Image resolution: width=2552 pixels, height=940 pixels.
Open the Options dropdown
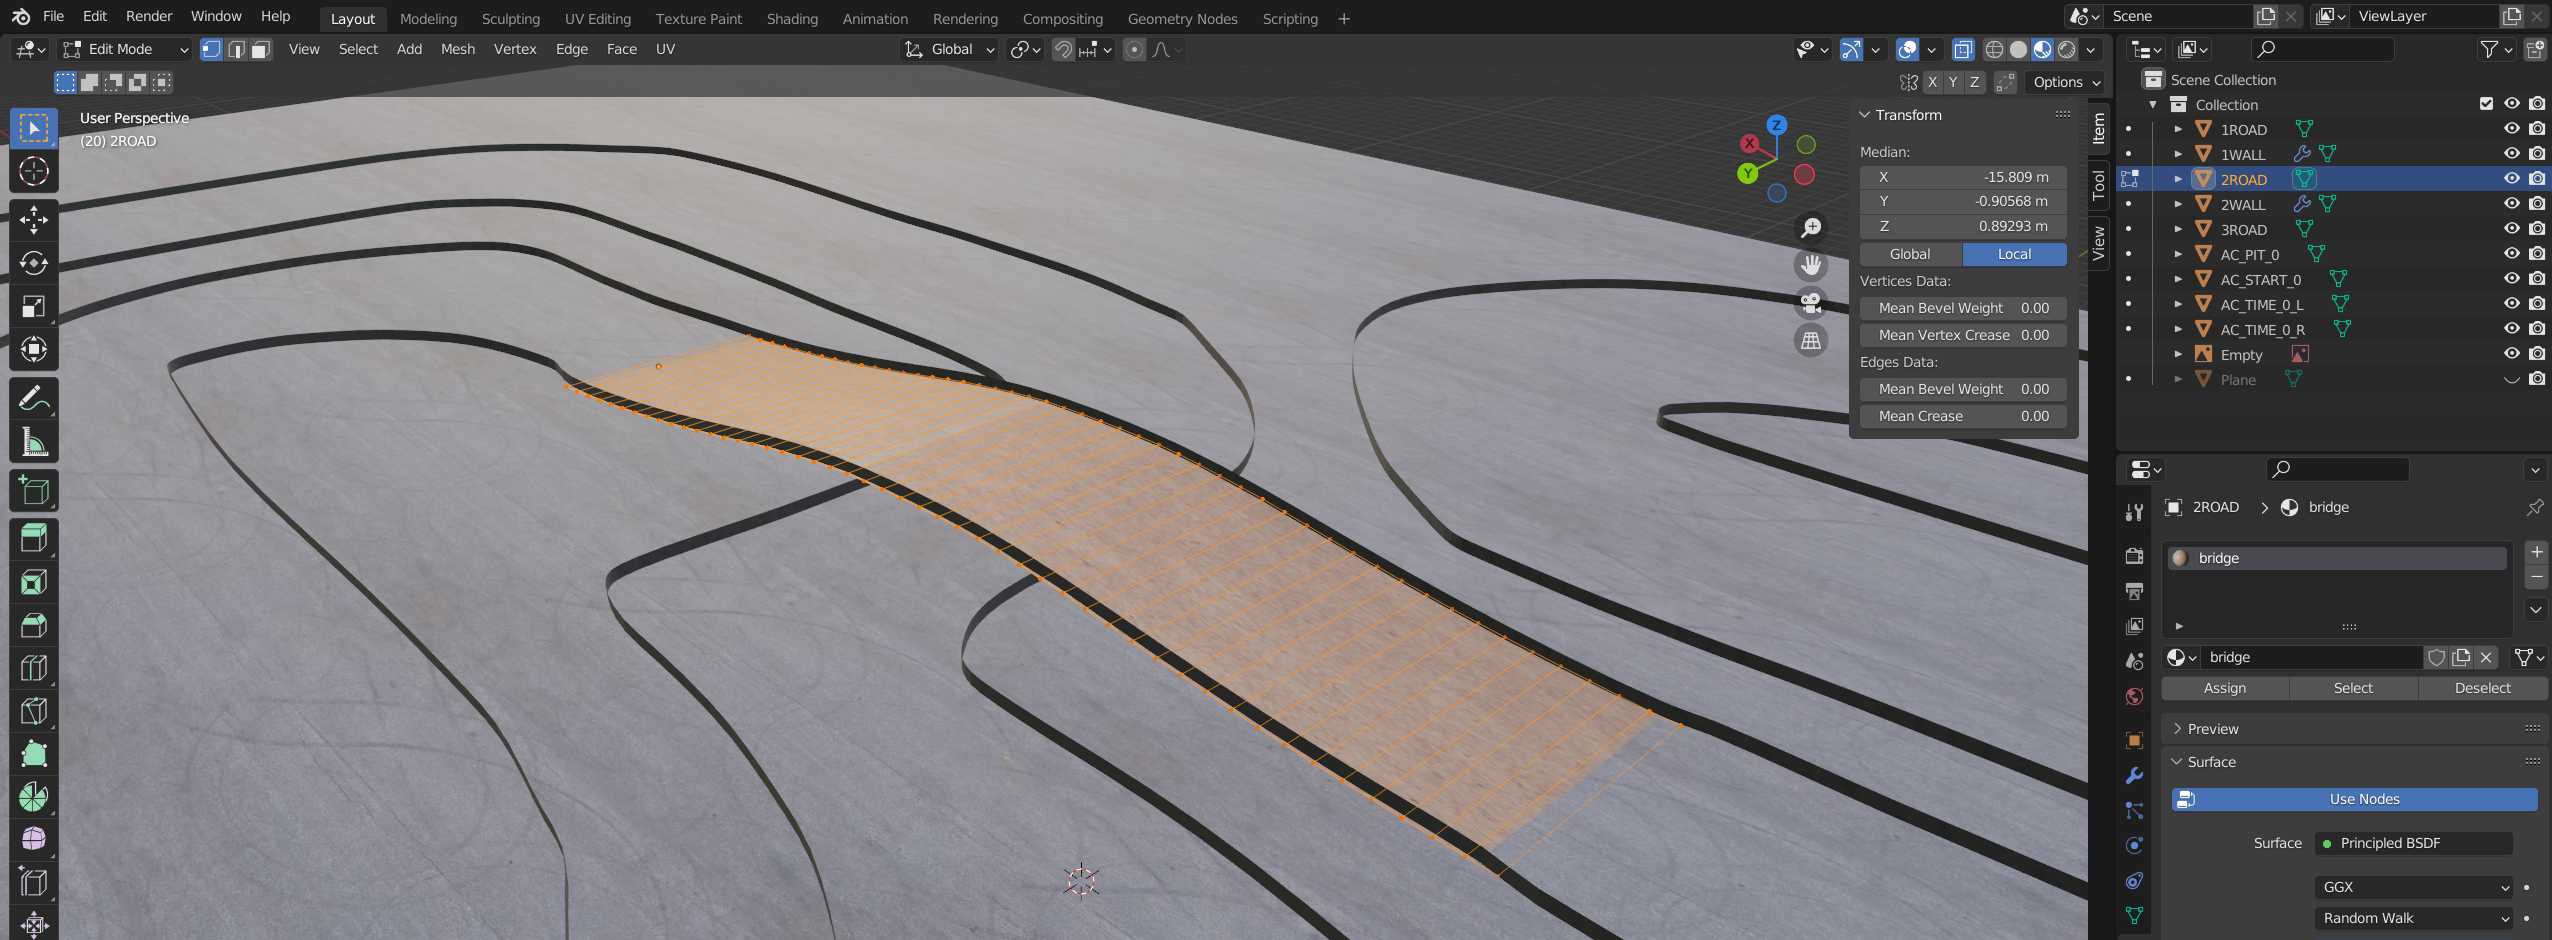[x=2066, y=82]
